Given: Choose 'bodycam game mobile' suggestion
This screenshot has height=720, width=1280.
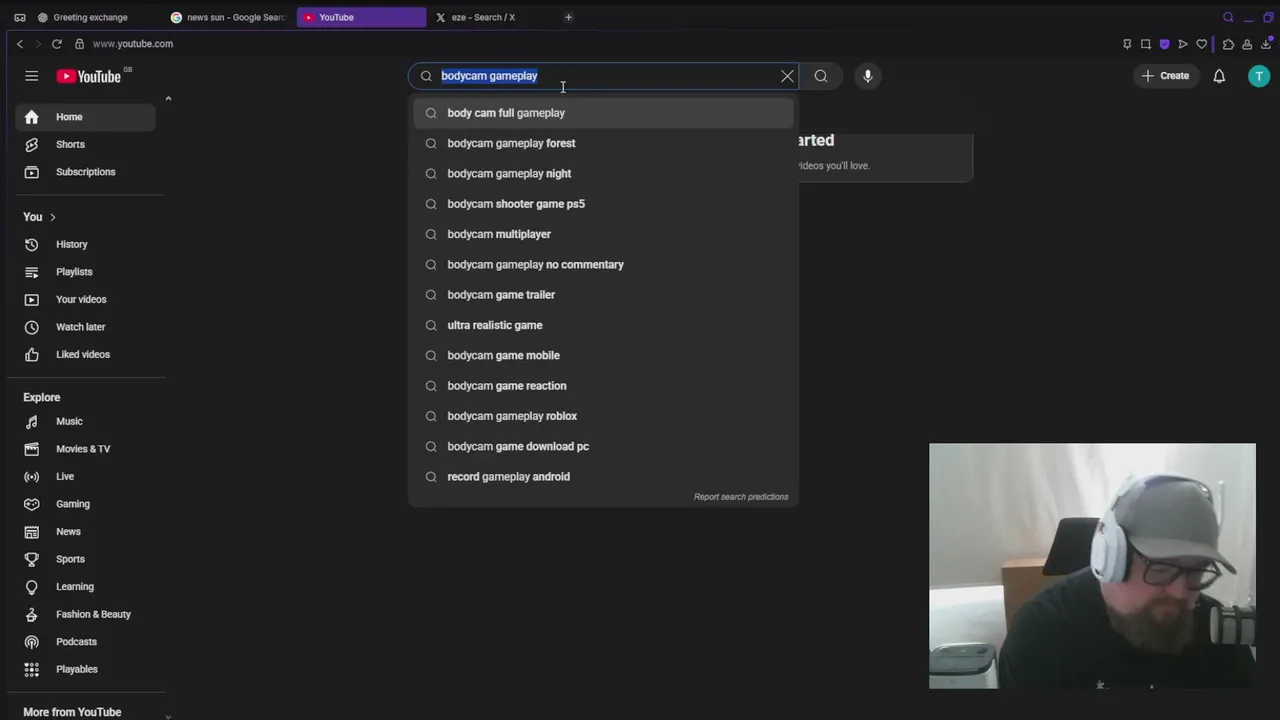Looking at the screenshot, I should pos(603,355).
